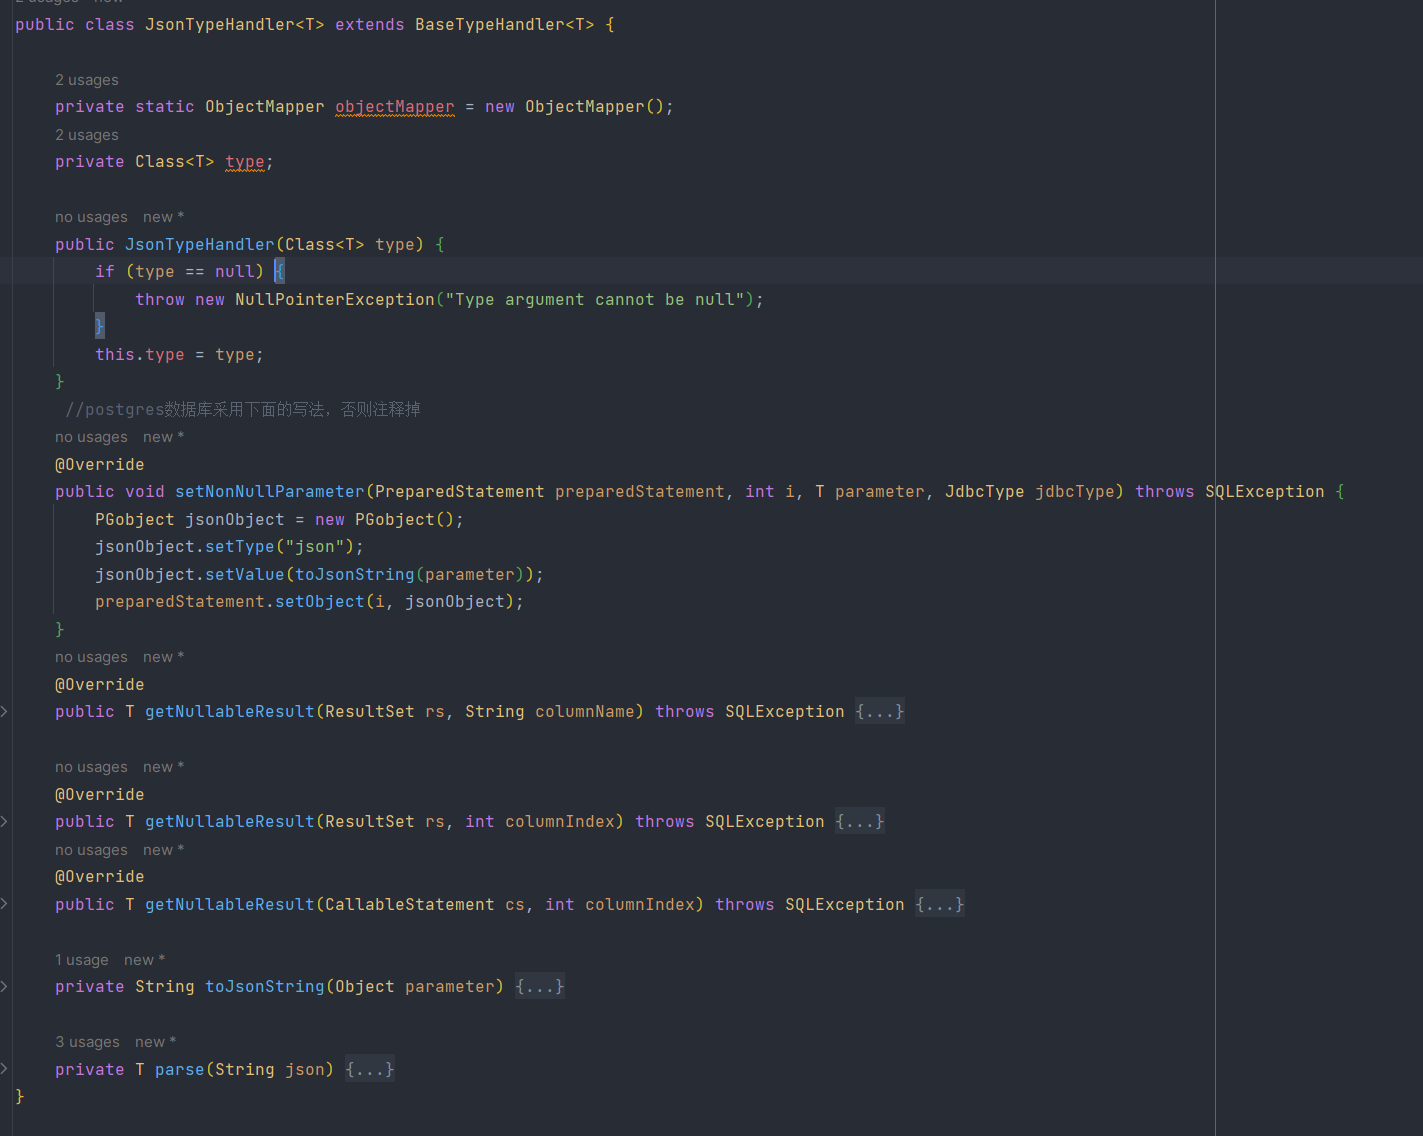Viewport: 1423px width, 1136px height.
Task: Expand the parse method via gutter chevron
Action: [5, 1068]
